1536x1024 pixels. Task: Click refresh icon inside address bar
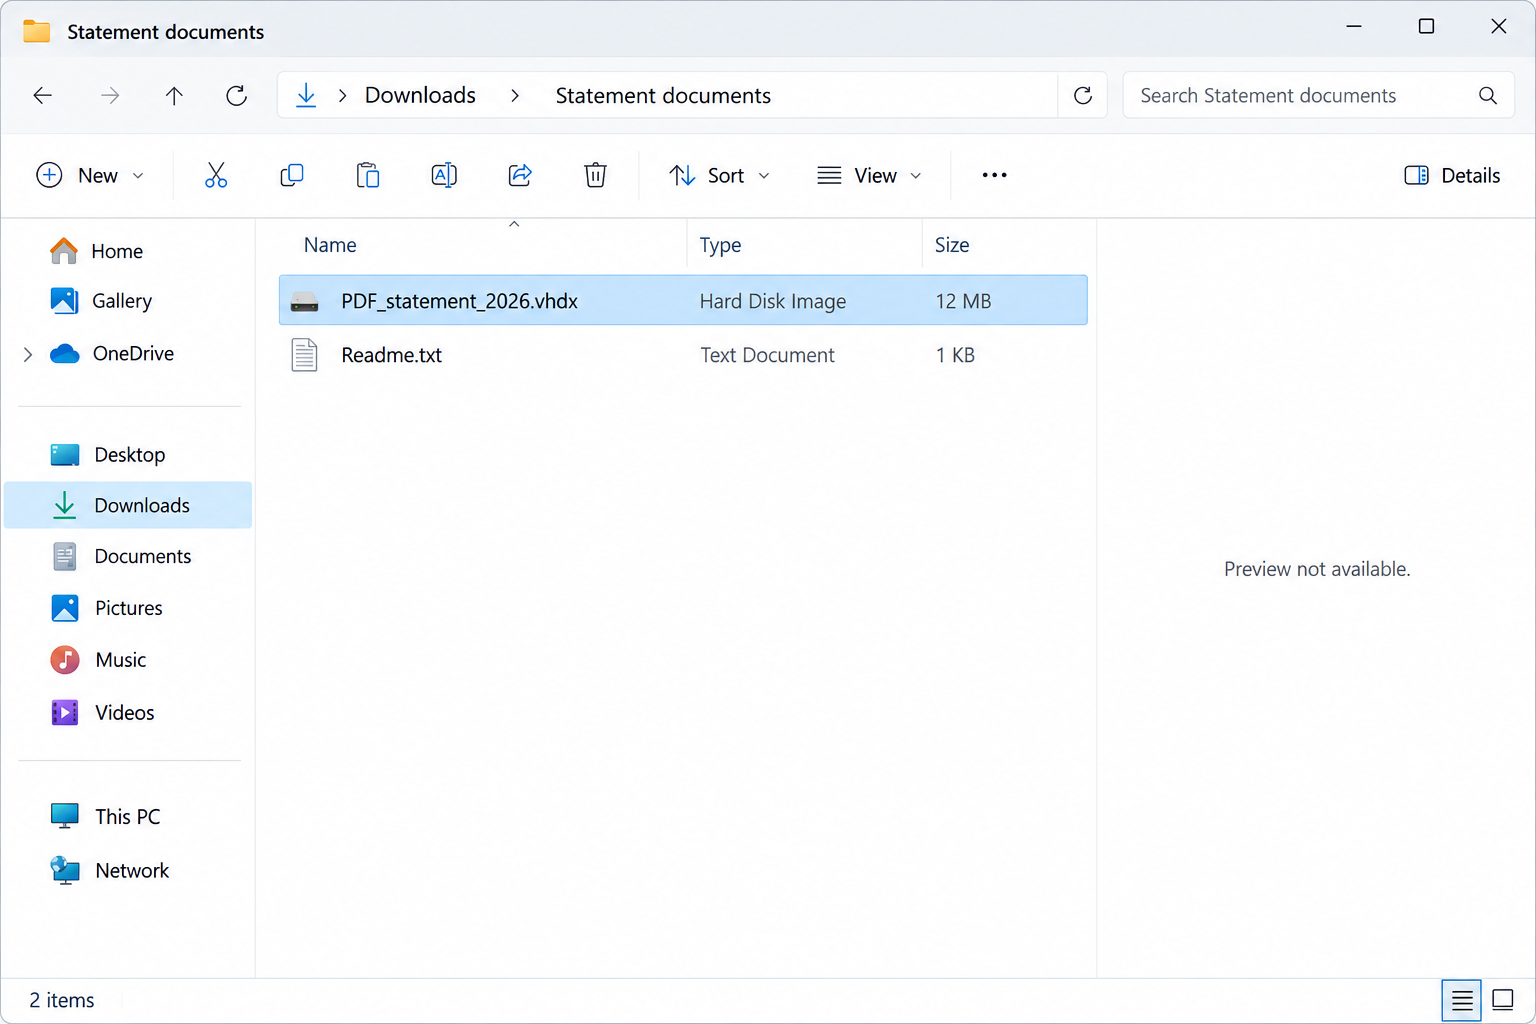click(x=1082, y=95)
